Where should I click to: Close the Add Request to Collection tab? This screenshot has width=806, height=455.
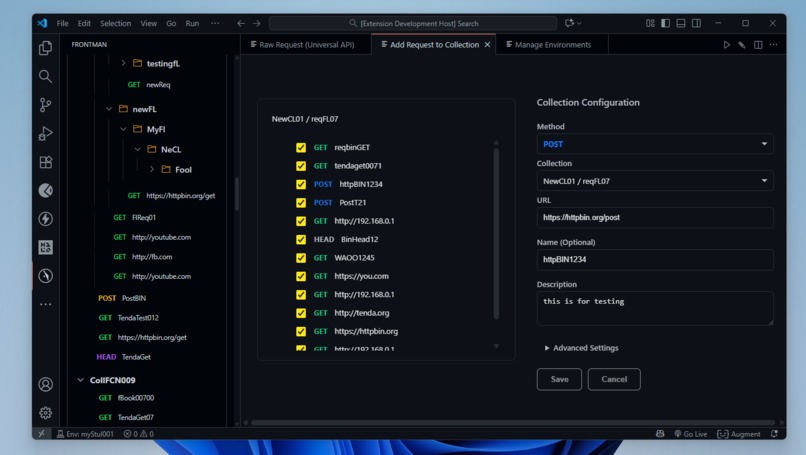coord(487,45)
